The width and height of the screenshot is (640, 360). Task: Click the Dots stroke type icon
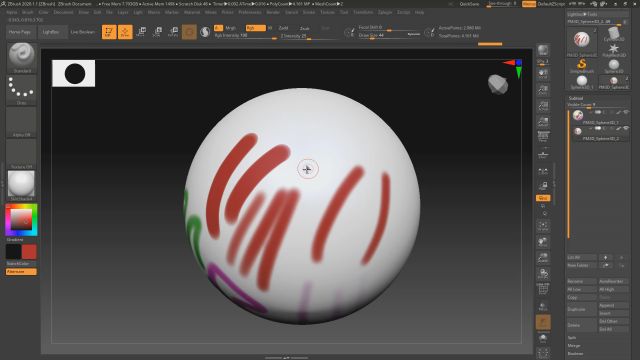click(21, 90)
